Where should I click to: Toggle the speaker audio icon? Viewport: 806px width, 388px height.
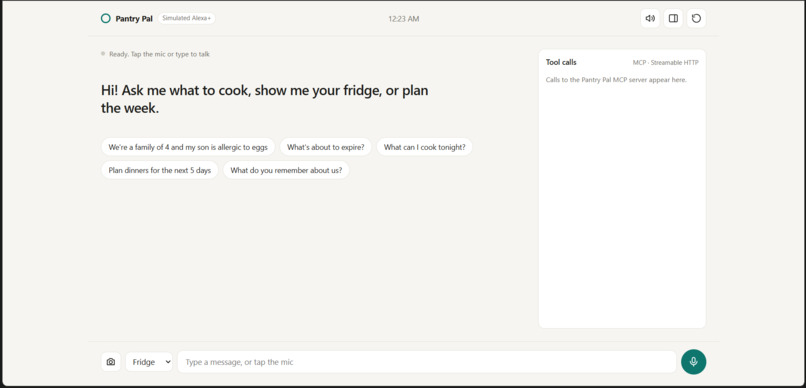pos(650,19)
